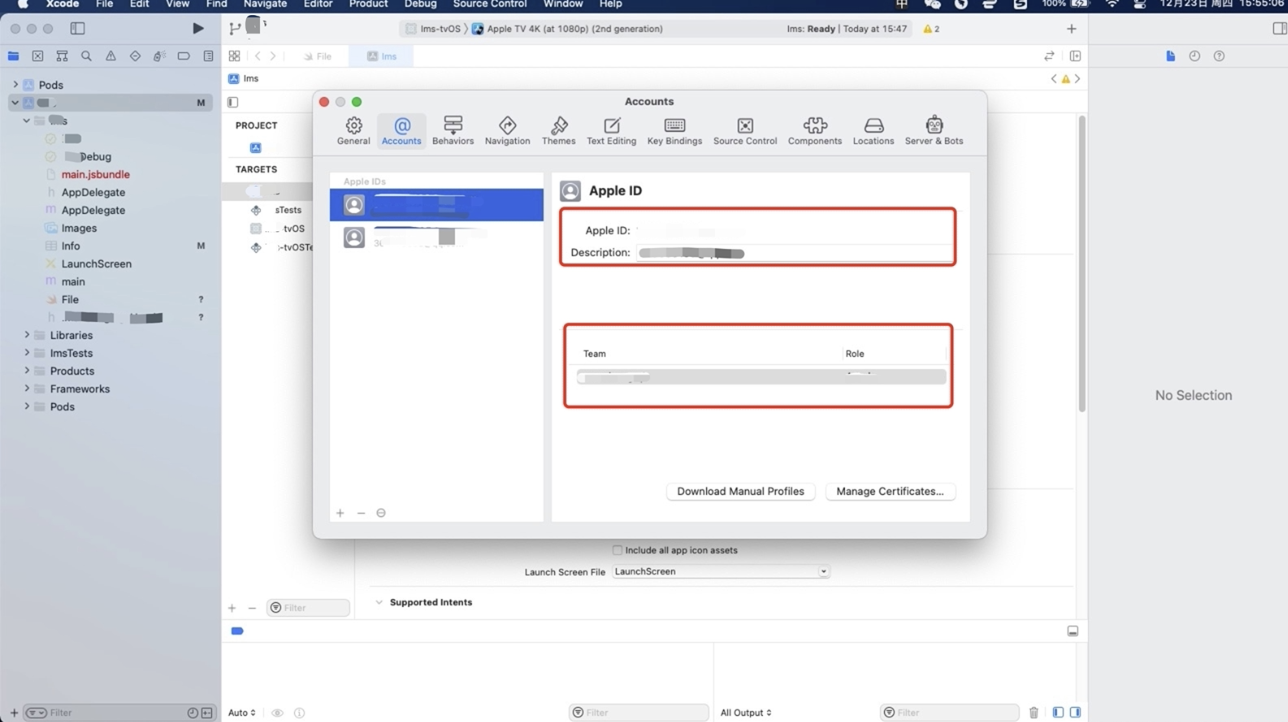
Task: Add an editor on the right
Action: 1075,56
